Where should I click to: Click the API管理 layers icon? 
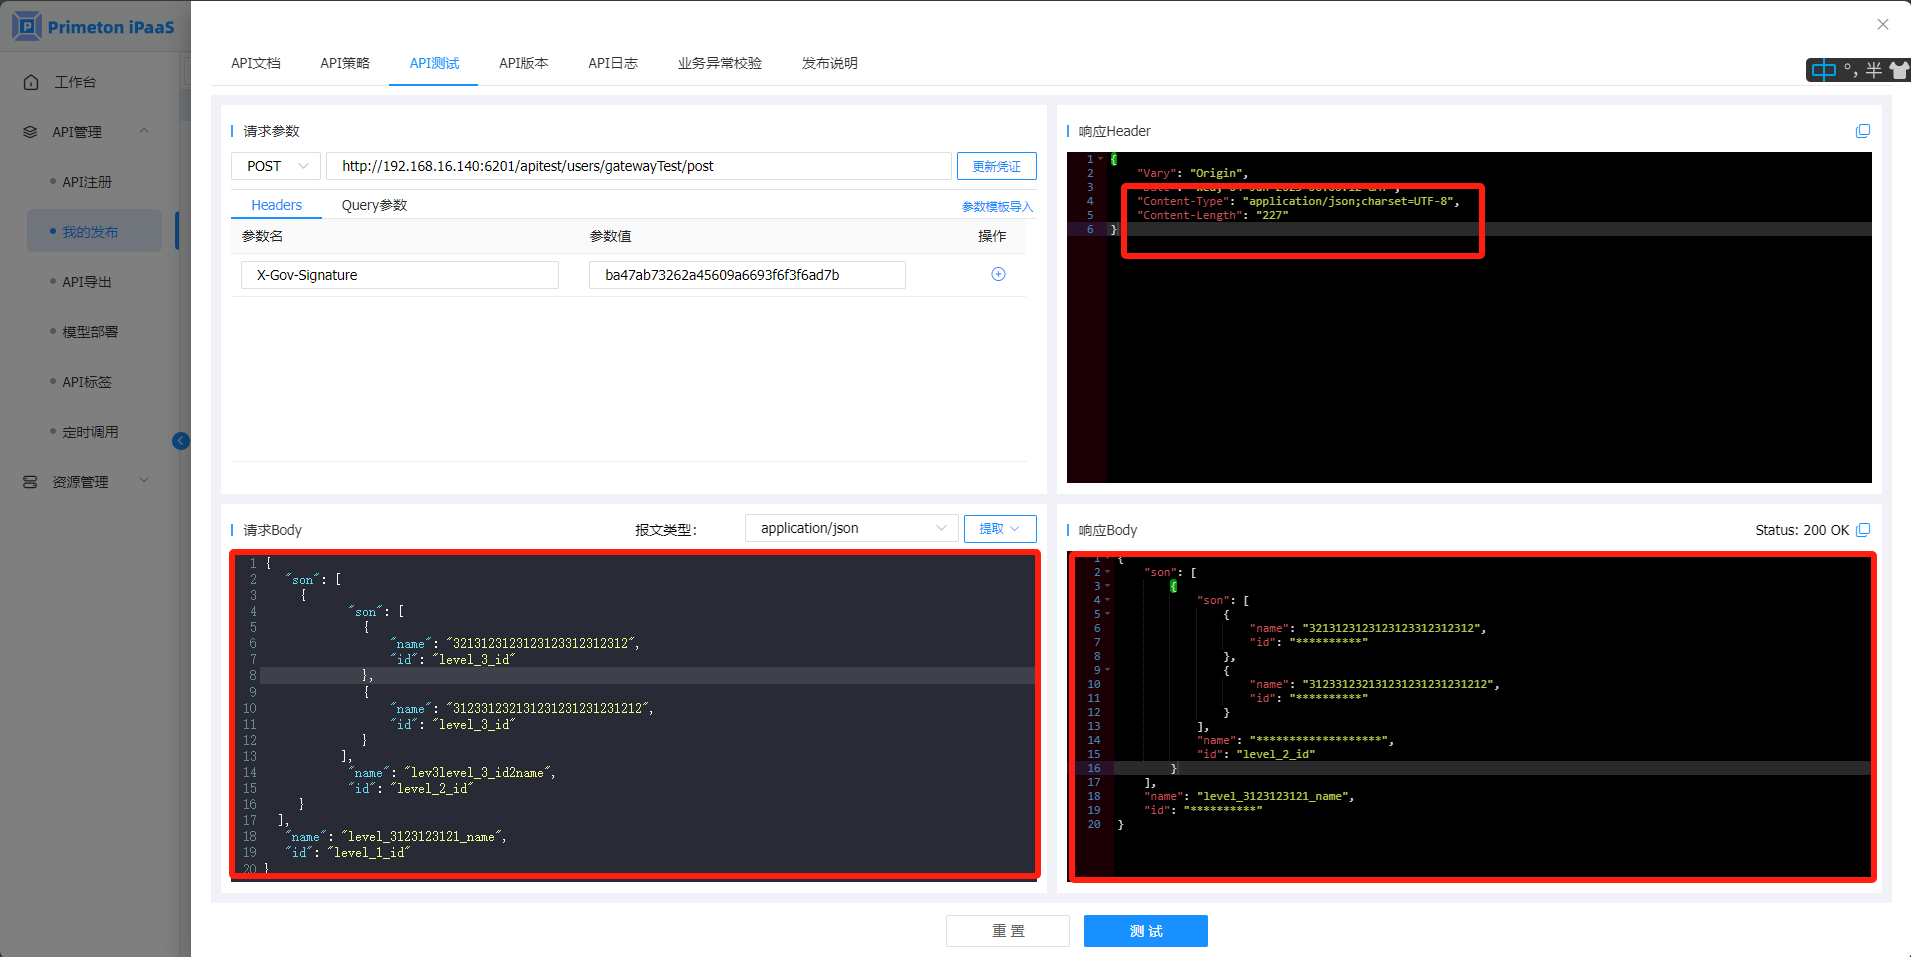30,132
